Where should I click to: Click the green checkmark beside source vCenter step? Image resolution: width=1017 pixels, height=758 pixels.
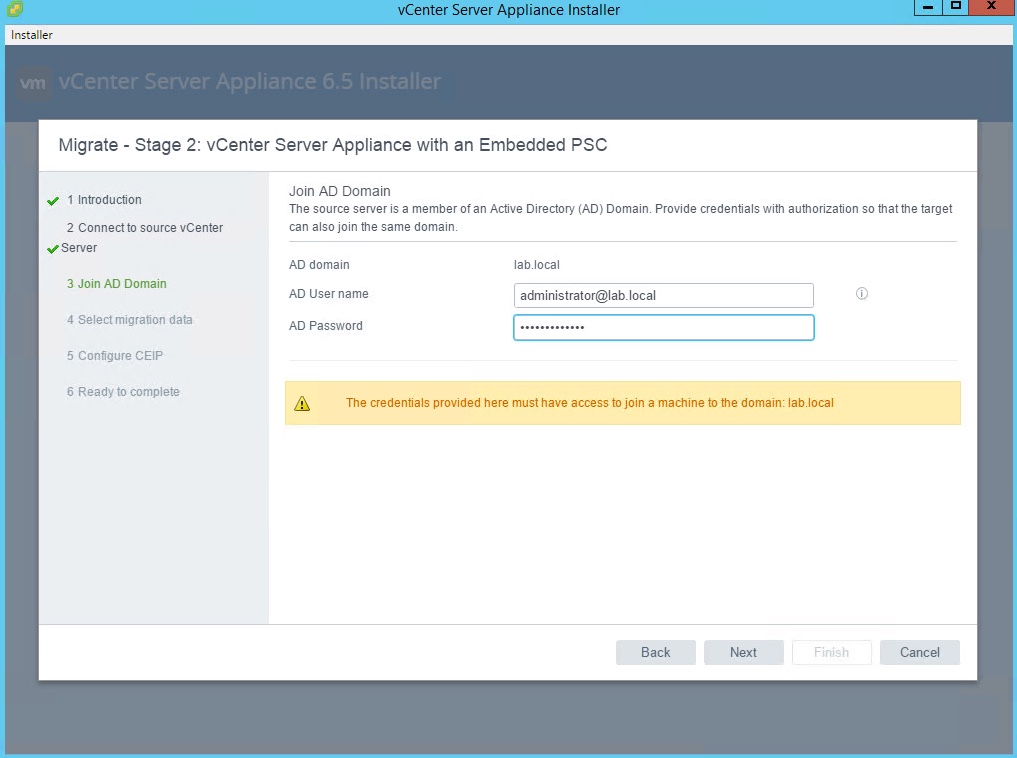pyautogui.click(x=53, y=249)
